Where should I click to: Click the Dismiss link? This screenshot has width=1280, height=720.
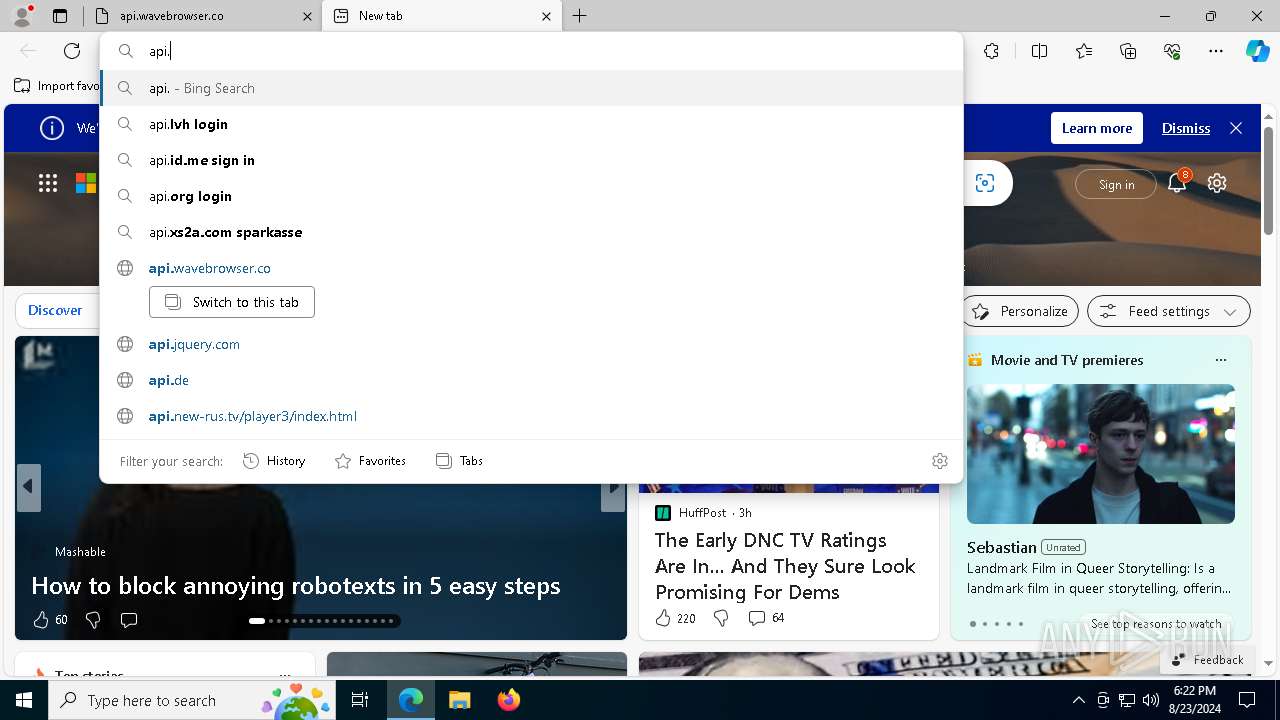point(1186,128)
